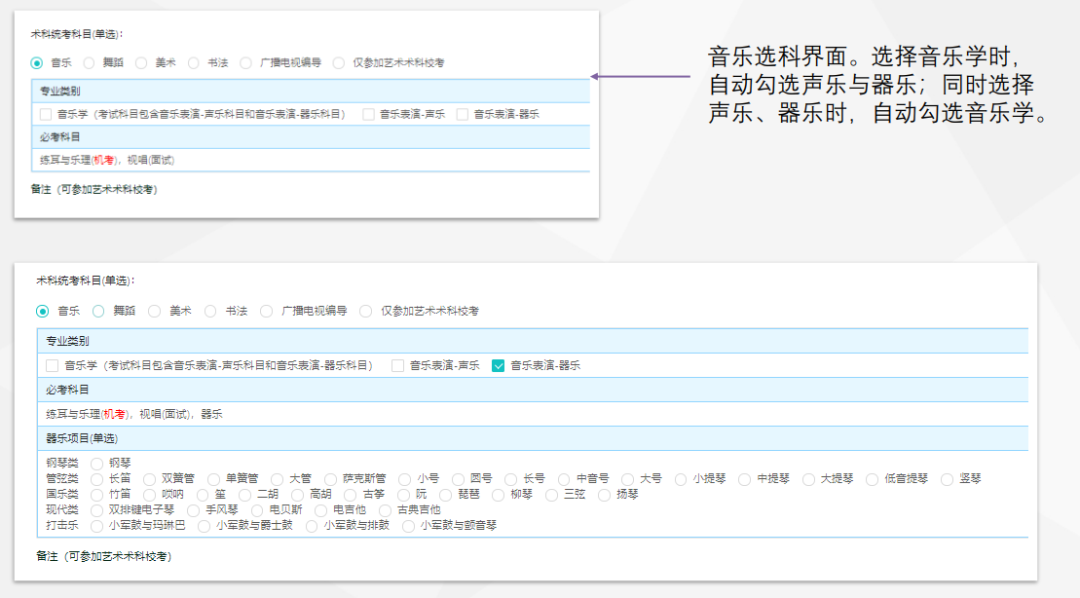Check 音乐表演-器乐 in upper form
This screenshot has width=1080, height=598.
(462, 114)
